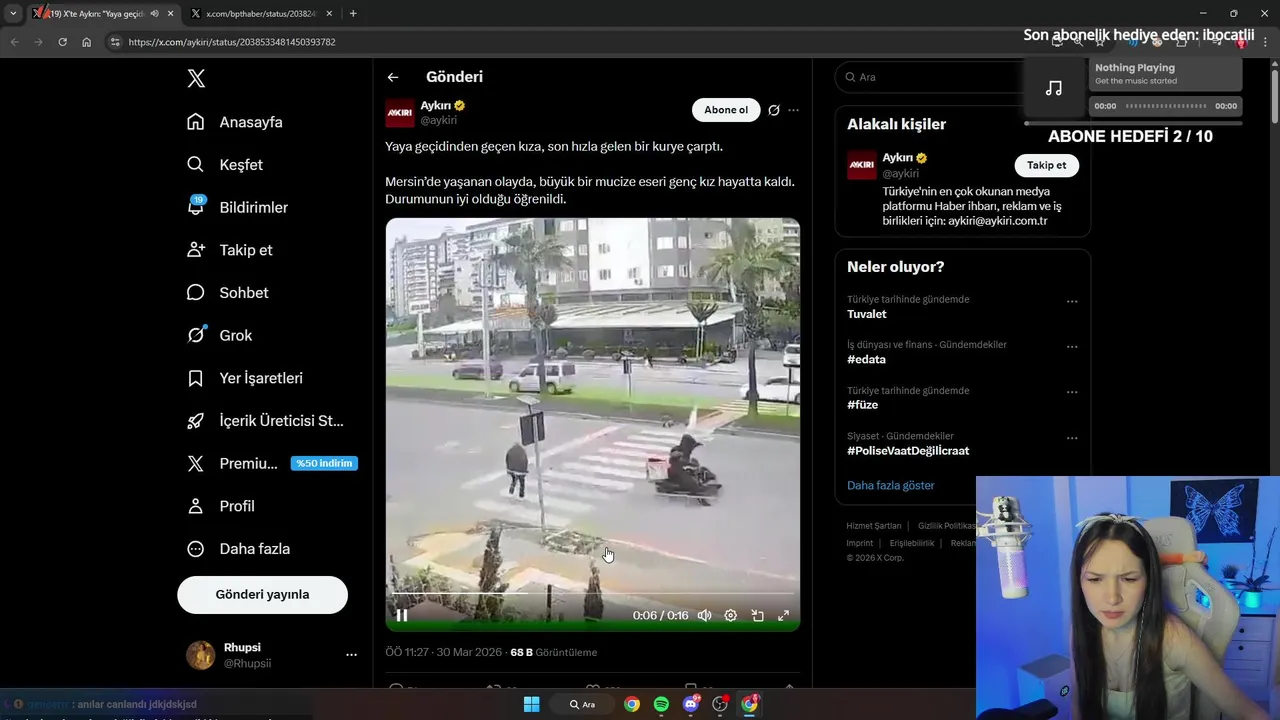Open Premium with the %50 indirim badge
The height and width of the screenshot is (720, 1280).
pos(271,463)
